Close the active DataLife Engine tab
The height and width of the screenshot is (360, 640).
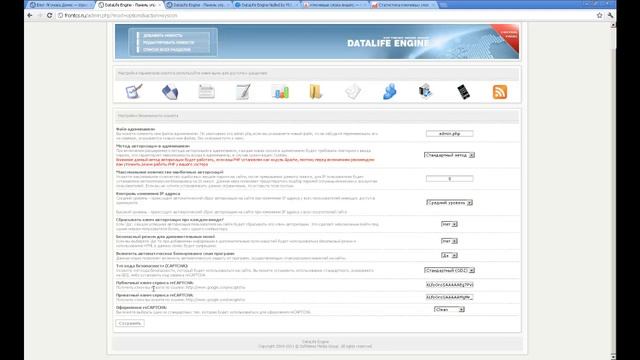159,5
